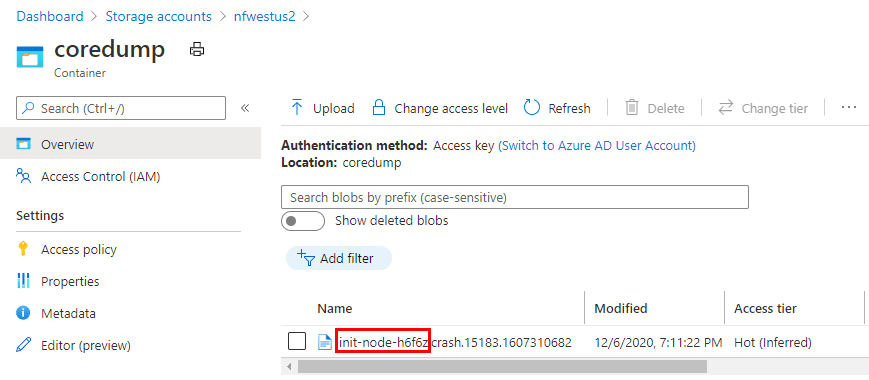Click the Refresh circular arrow icon

click(532, 107)
